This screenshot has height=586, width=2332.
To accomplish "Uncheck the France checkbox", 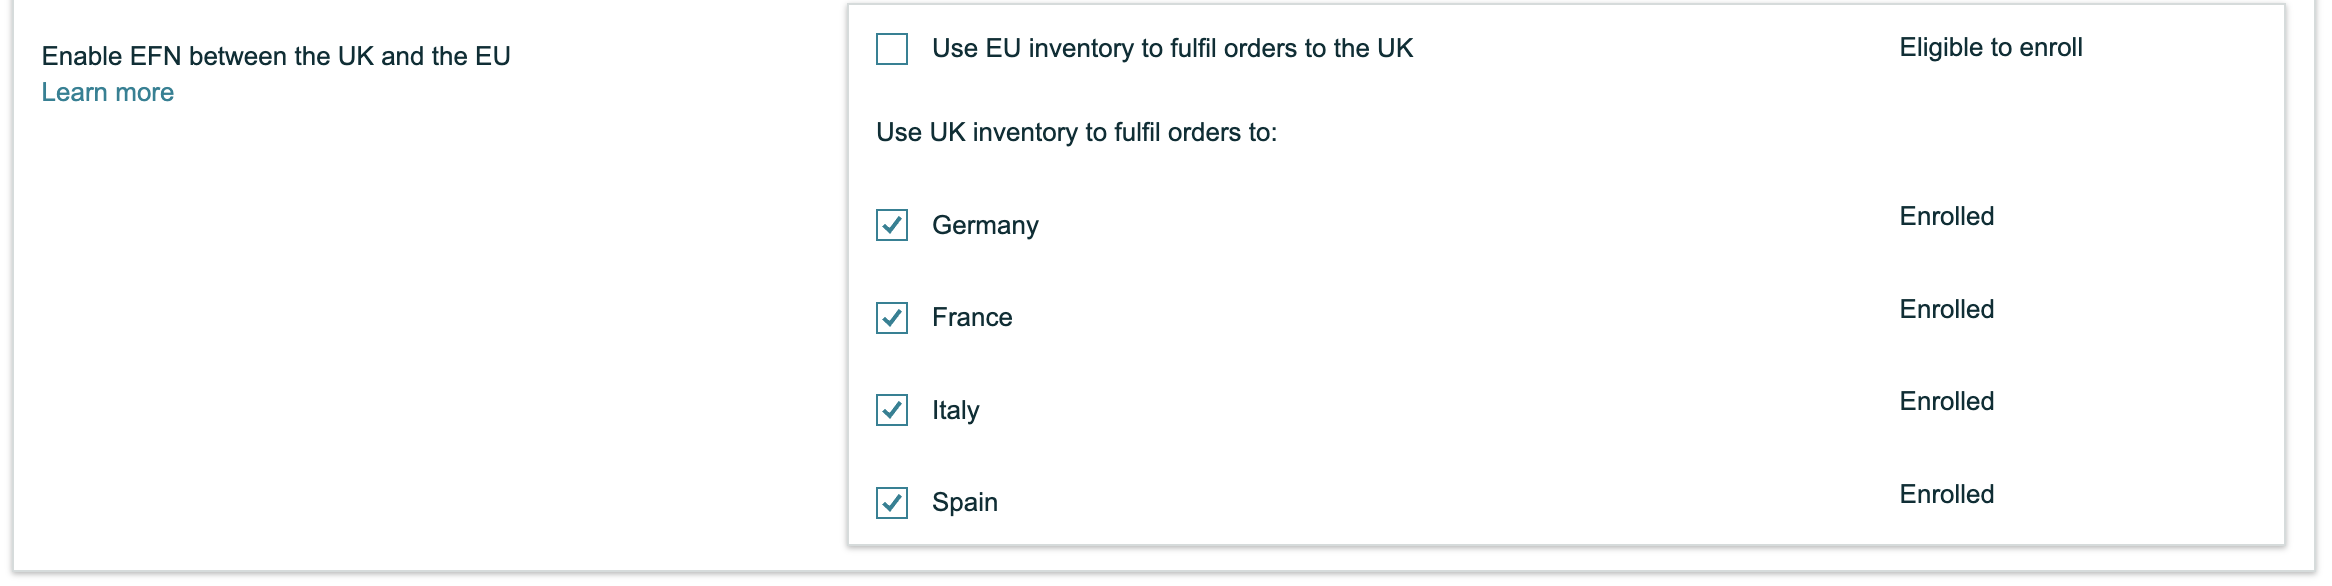I will [x=892, y=318].
